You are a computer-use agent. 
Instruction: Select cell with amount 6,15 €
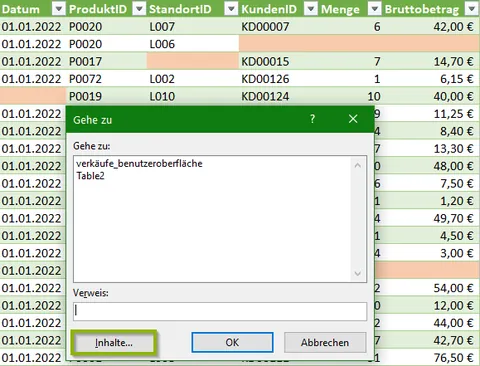click(x=431, y=79)
